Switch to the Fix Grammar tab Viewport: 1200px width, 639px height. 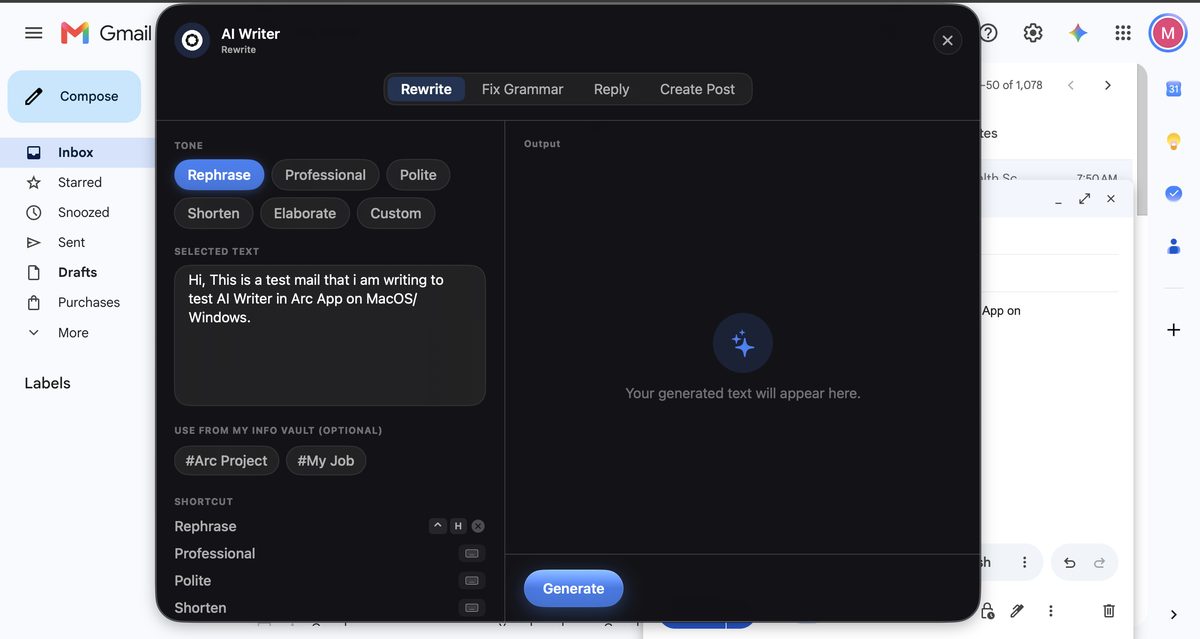(x=522, y=89)
